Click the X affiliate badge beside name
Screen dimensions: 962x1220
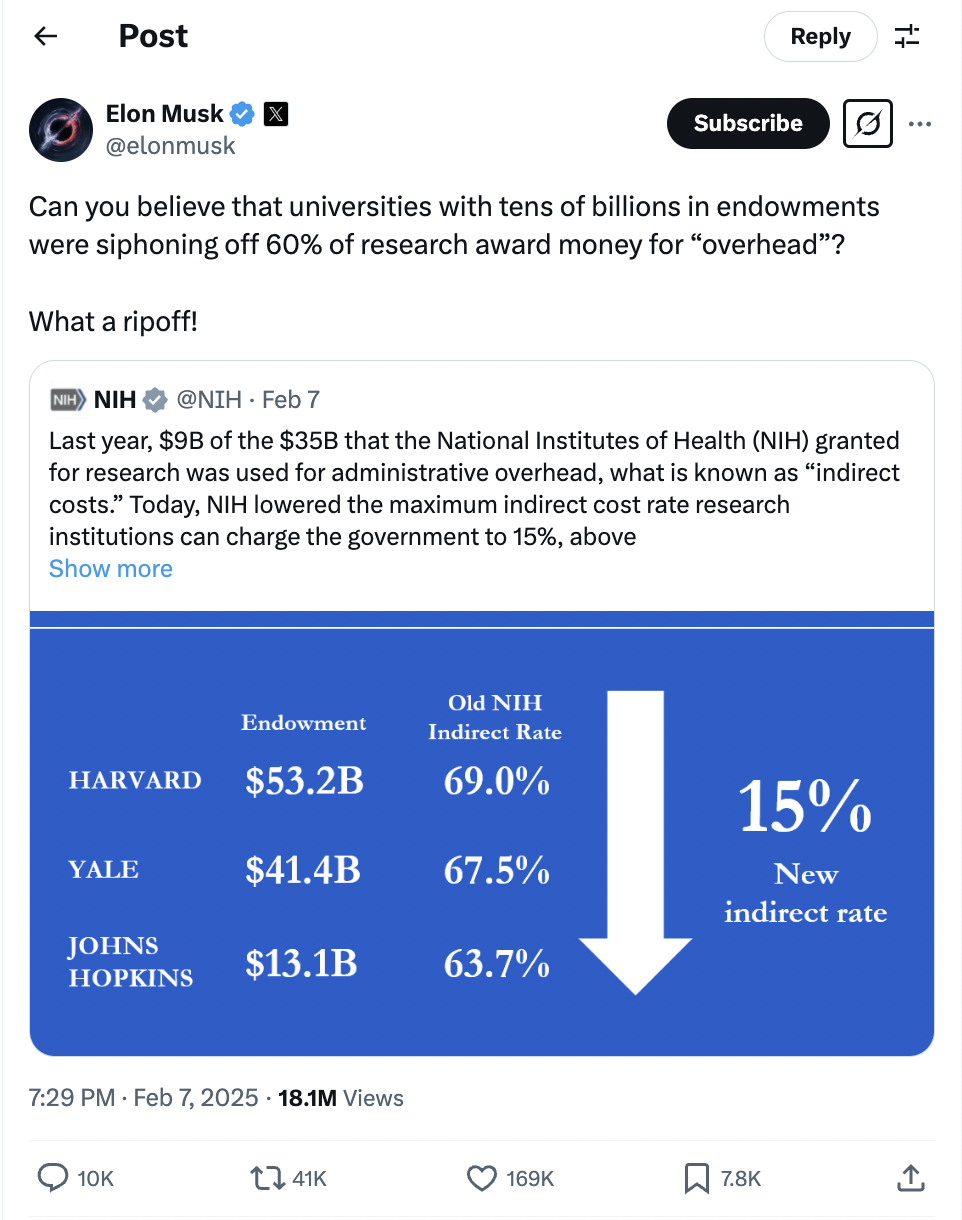[276, 114]
